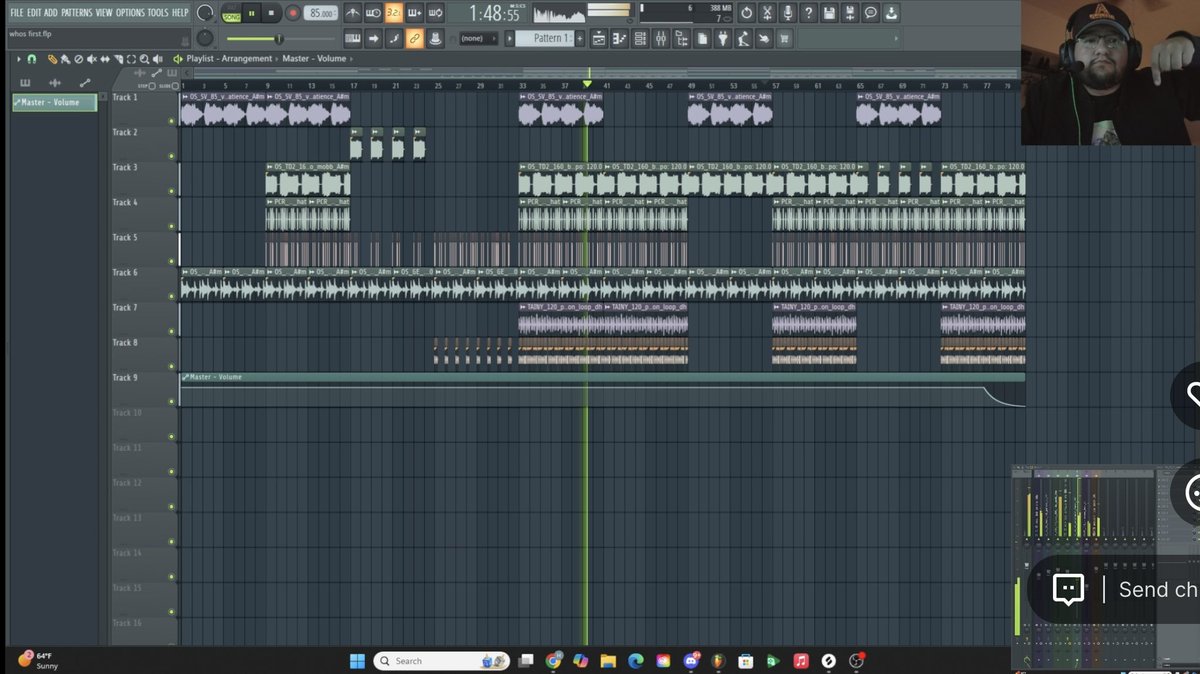Open the Project picker file icon

702,38
